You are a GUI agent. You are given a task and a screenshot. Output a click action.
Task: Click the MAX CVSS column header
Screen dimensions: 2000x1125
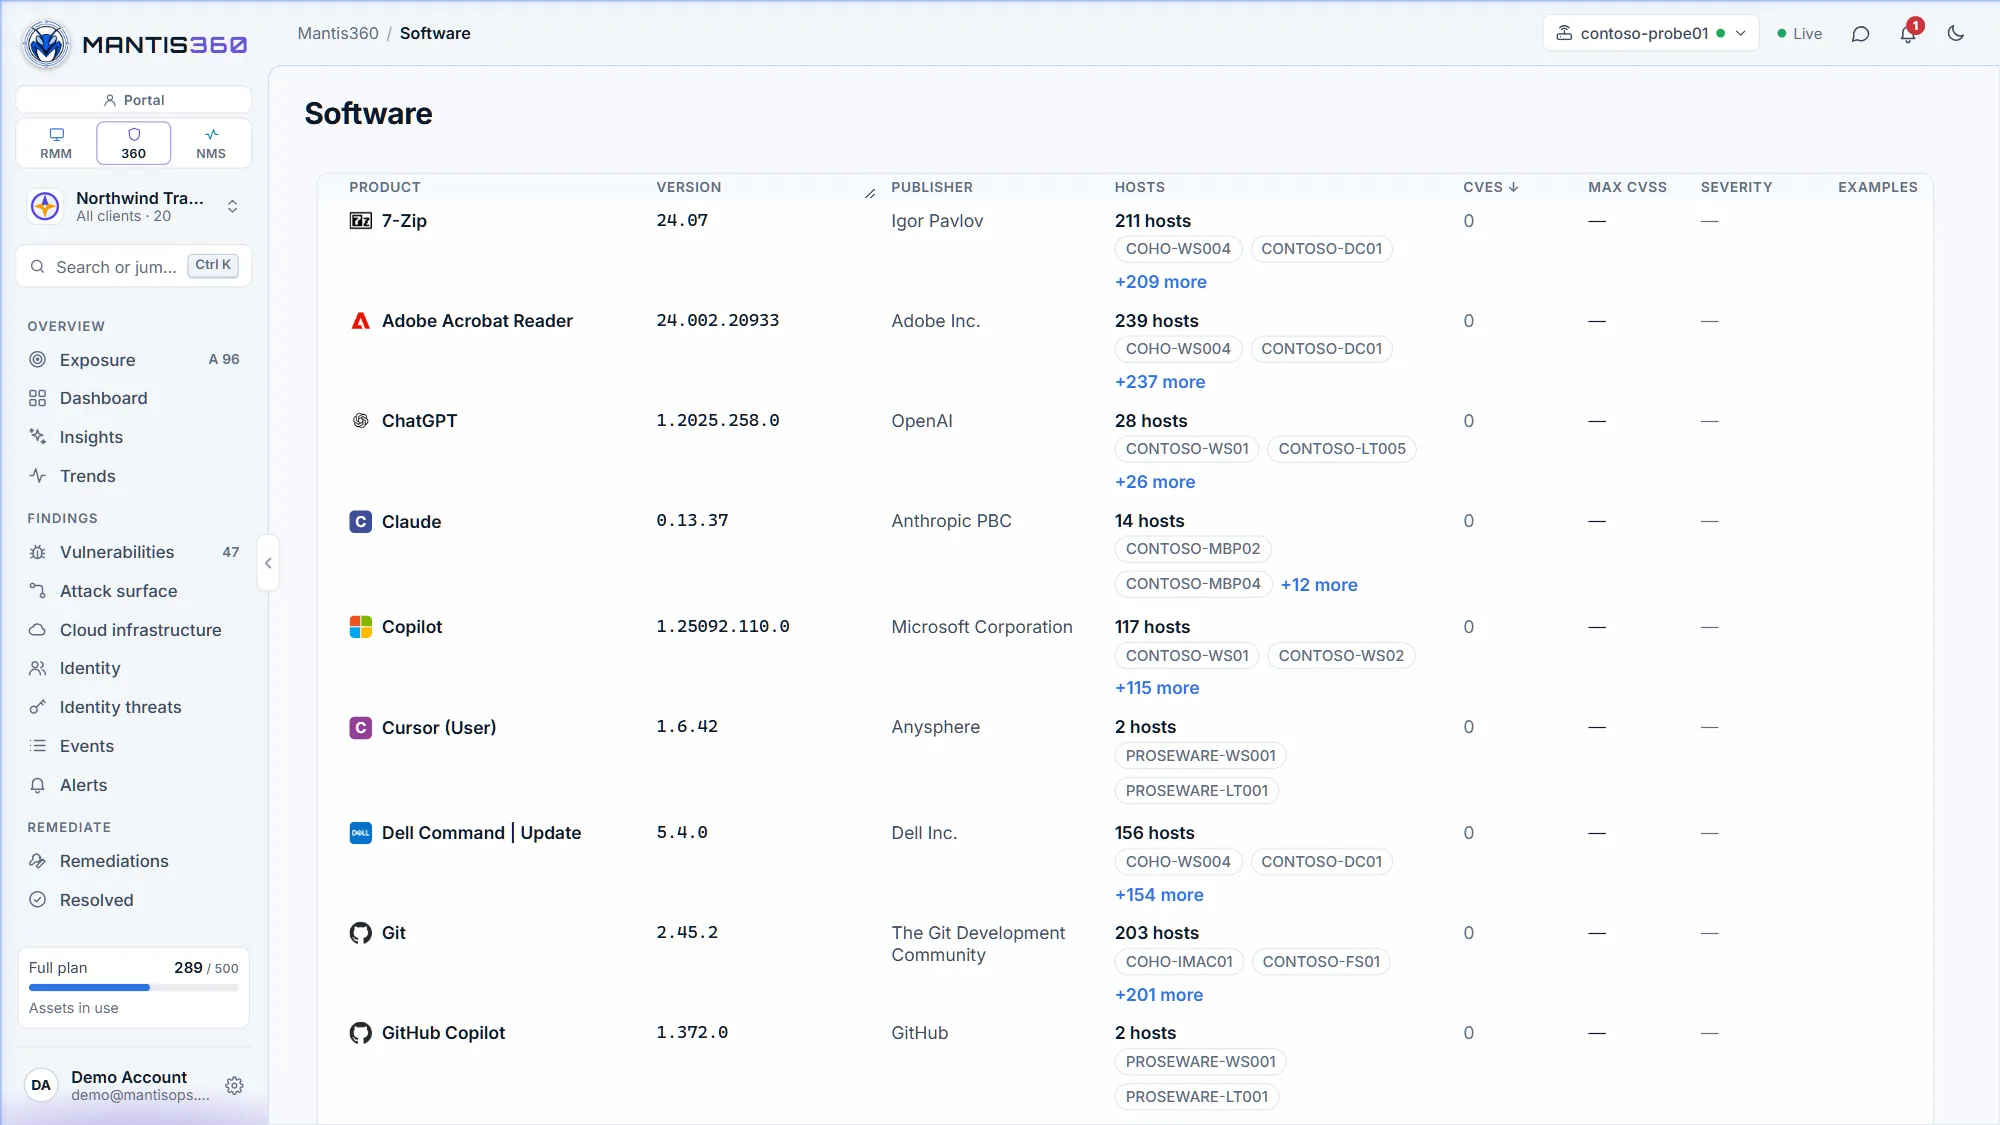point(1627,187)
